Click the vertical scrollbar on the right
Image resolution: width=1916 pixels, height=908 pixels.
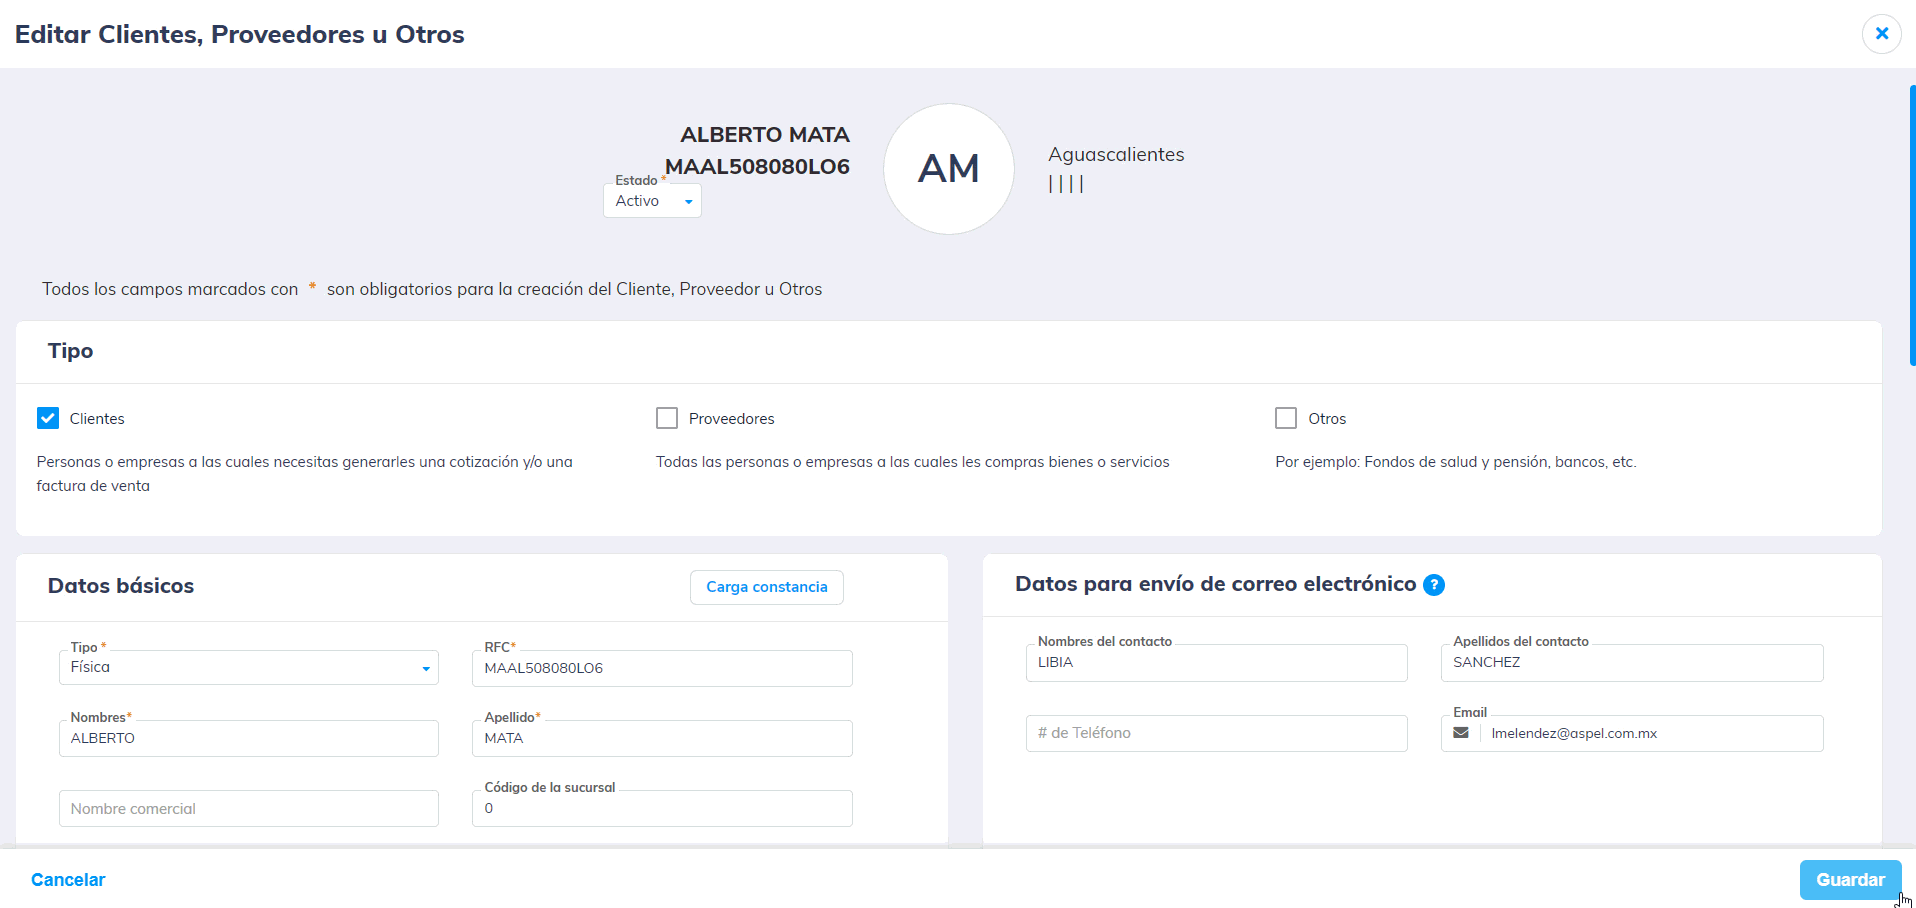1911,225
